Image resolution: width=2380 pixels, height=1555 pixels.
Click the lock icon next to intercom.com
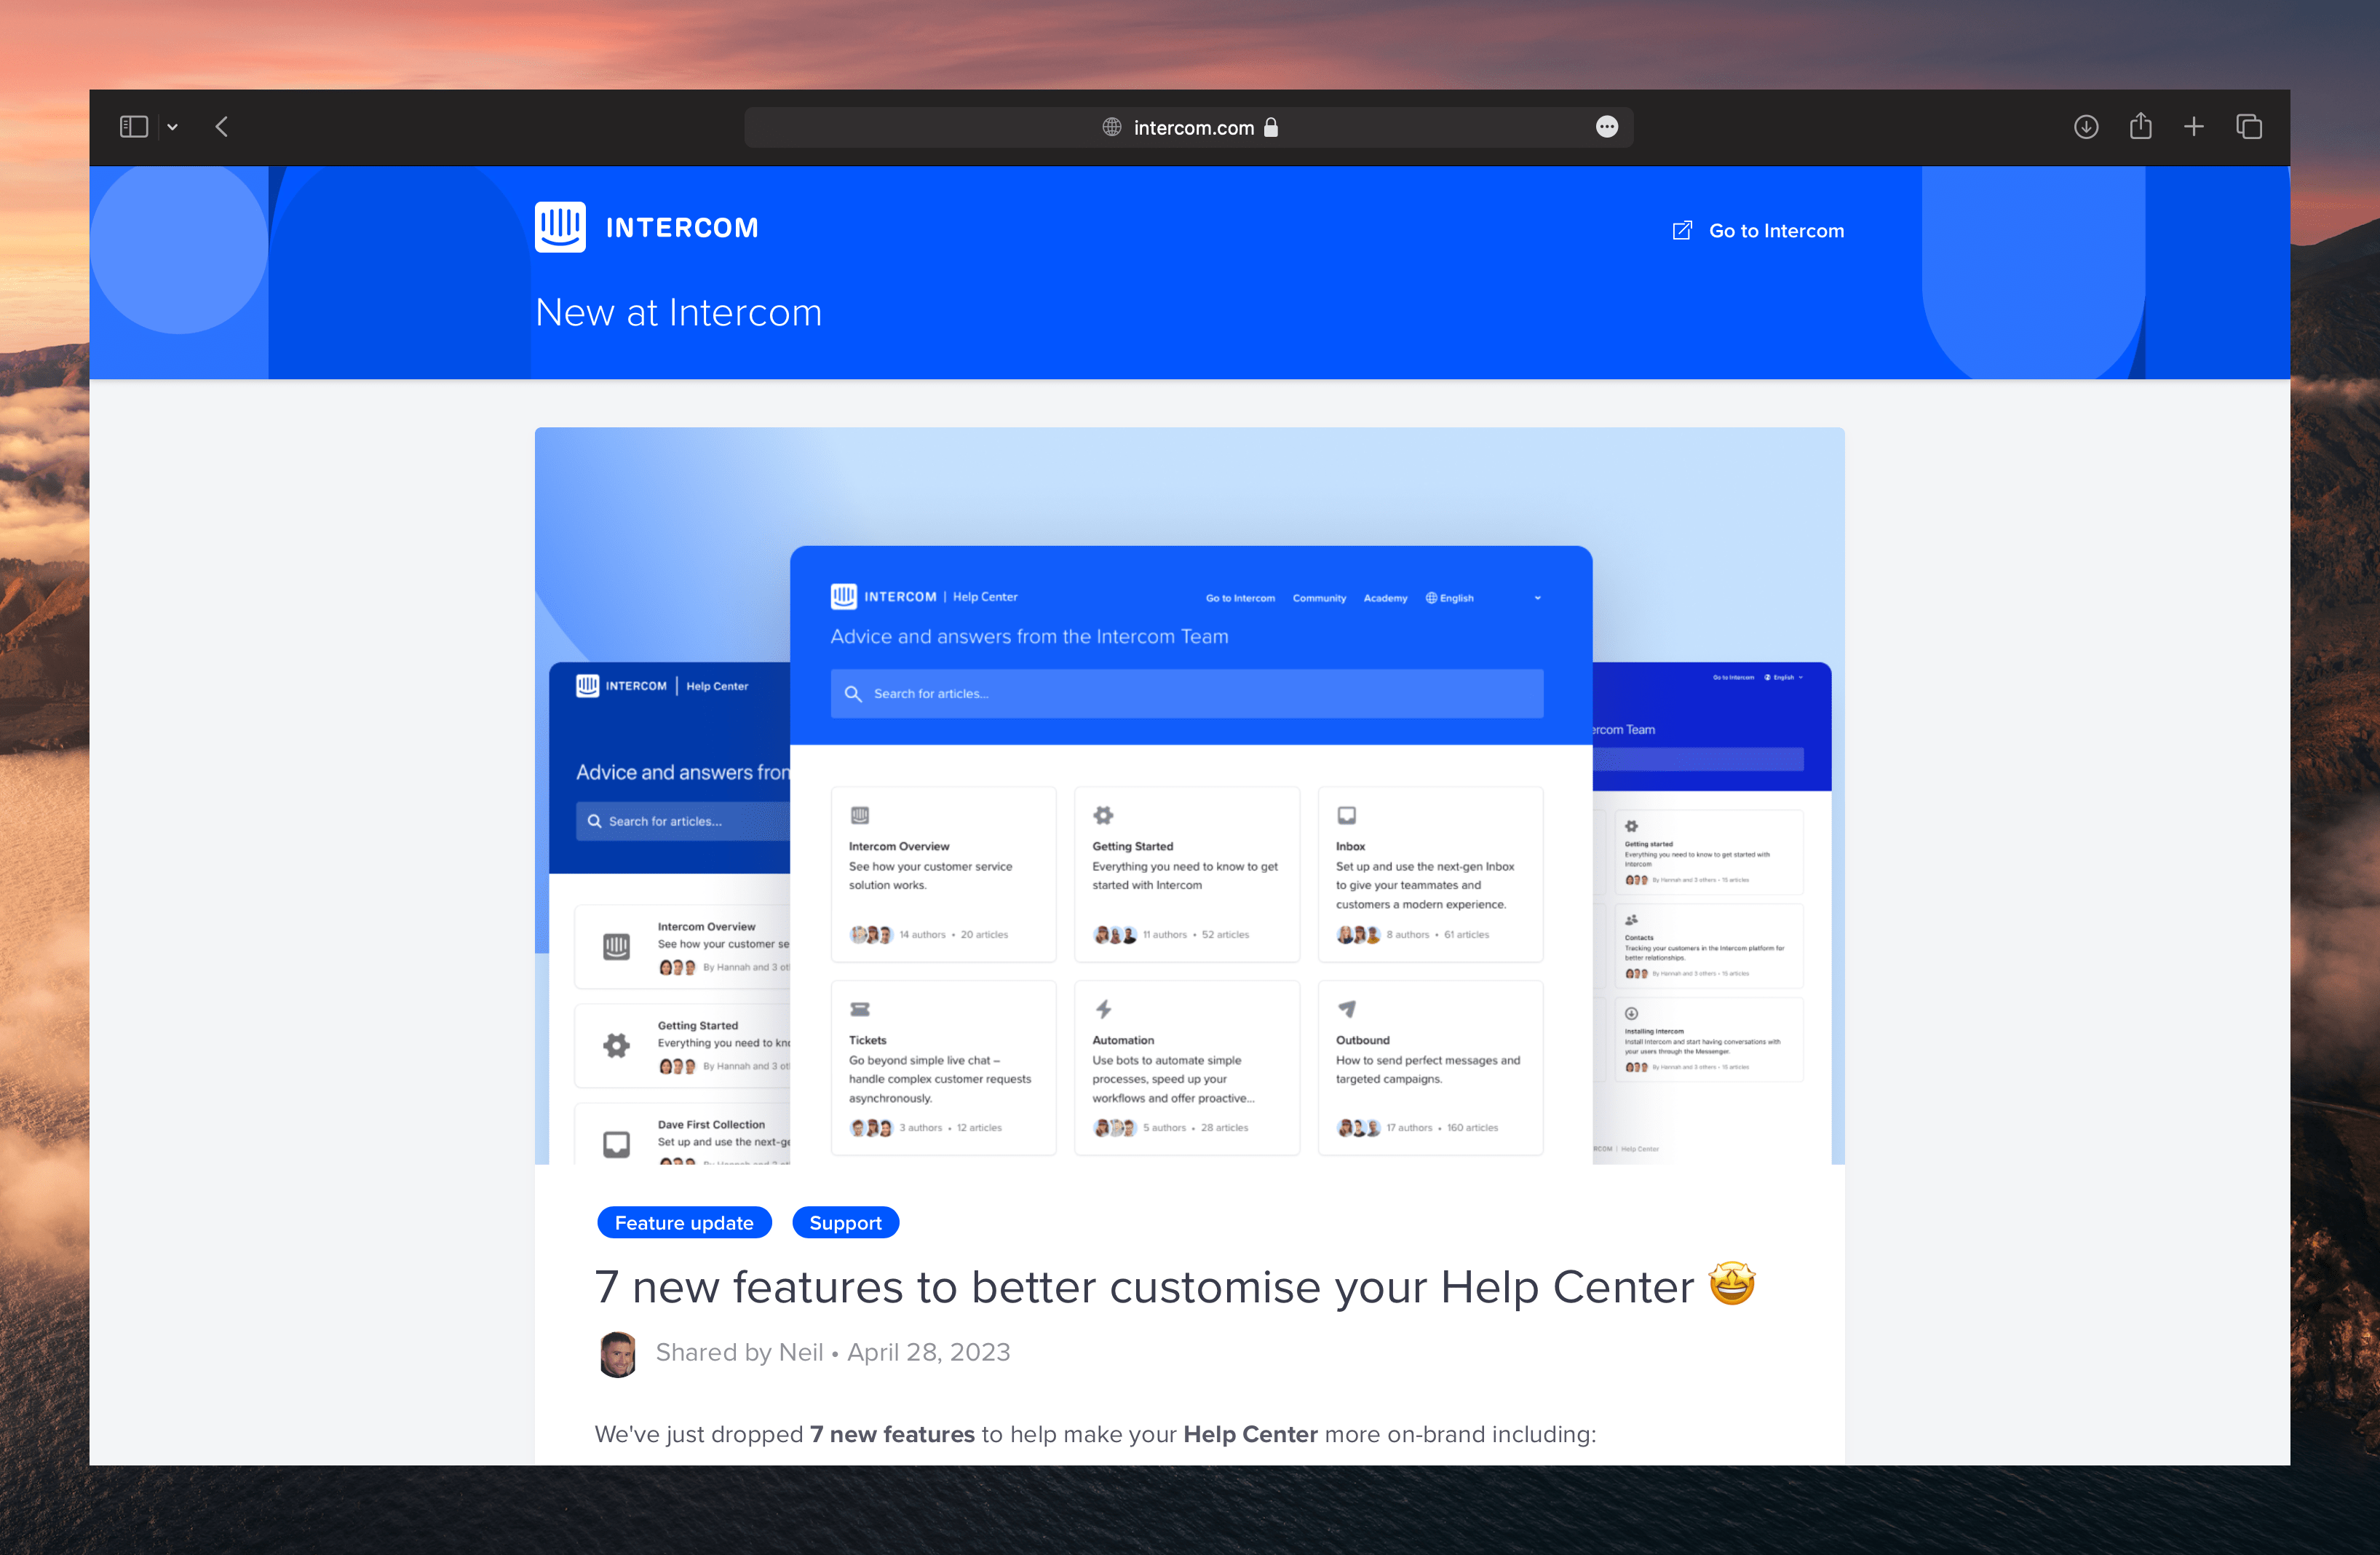pyautogui.click(x=1272, y=128)
